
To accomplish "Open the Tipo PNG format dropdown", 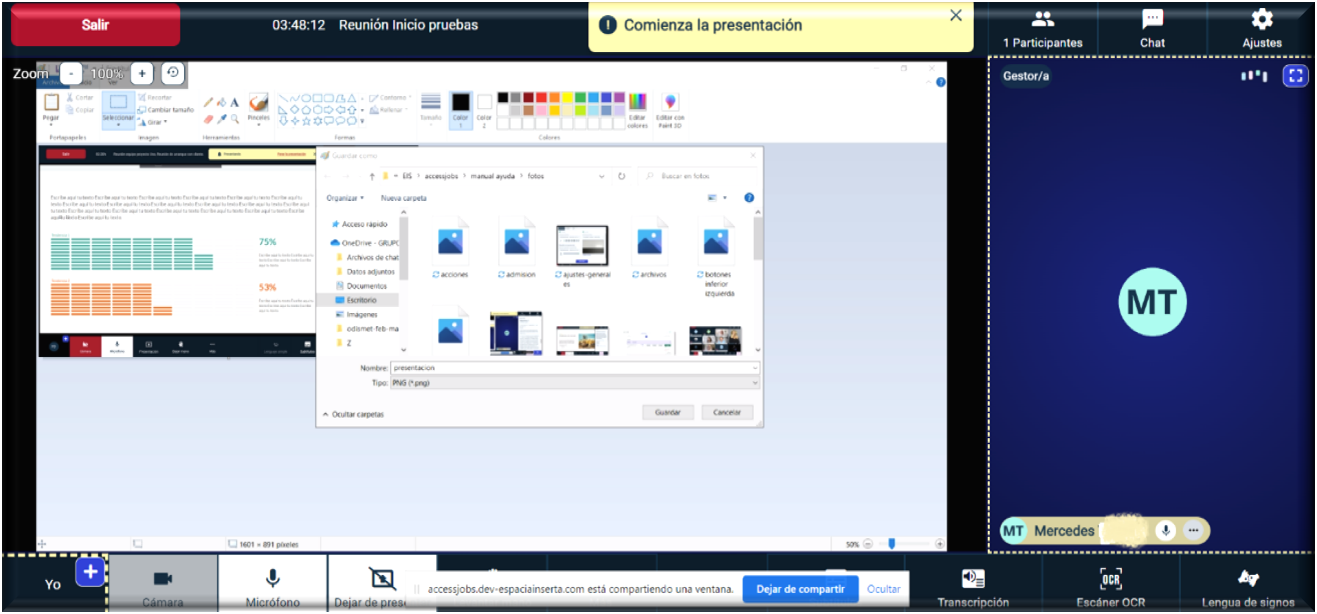I will [574, 383].
